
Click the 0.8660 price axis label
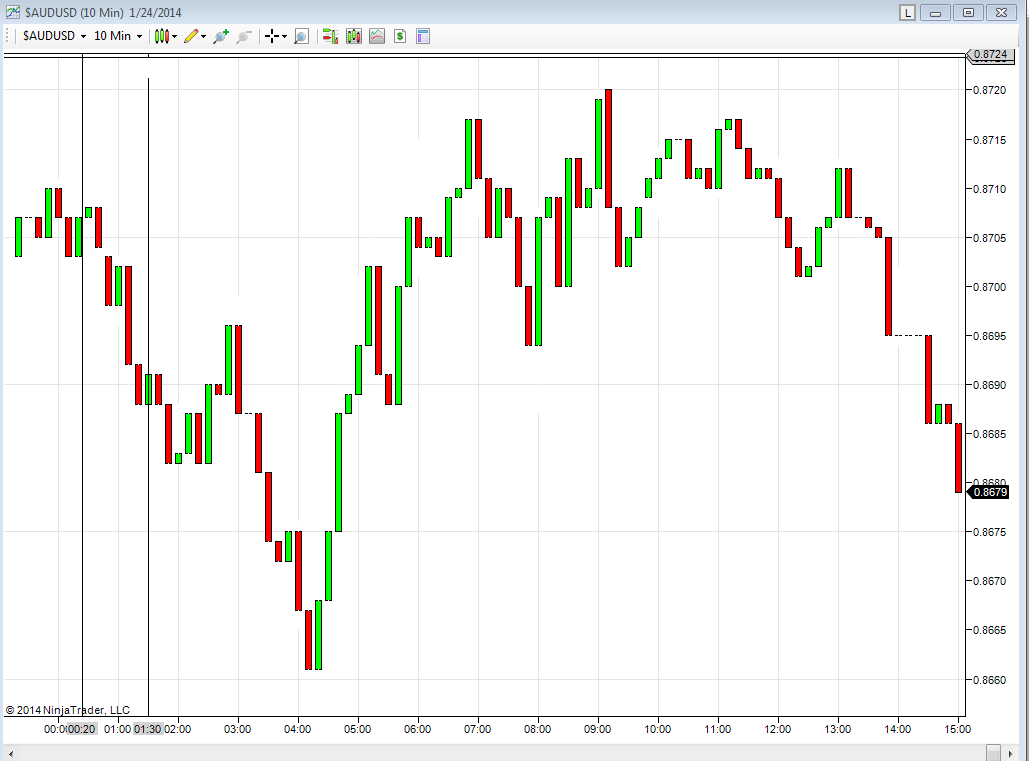click(990, 680)
